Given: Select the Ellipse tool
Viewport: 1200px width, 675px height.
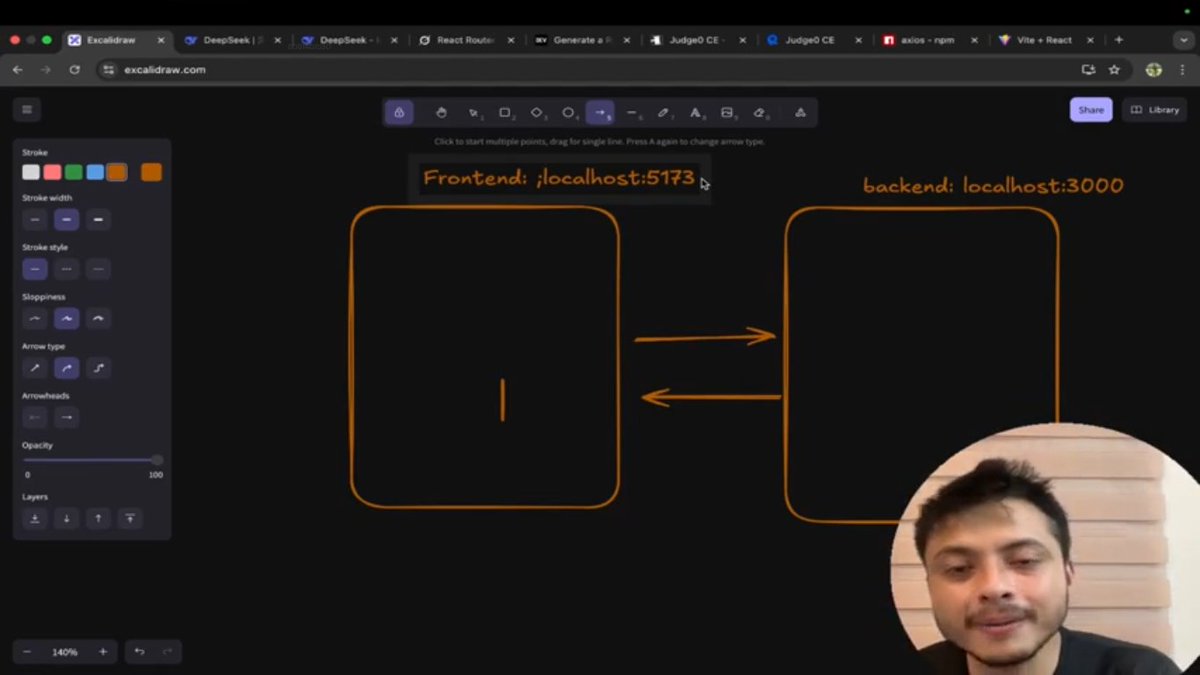Looking at the screenshot, I should (569, 112).
